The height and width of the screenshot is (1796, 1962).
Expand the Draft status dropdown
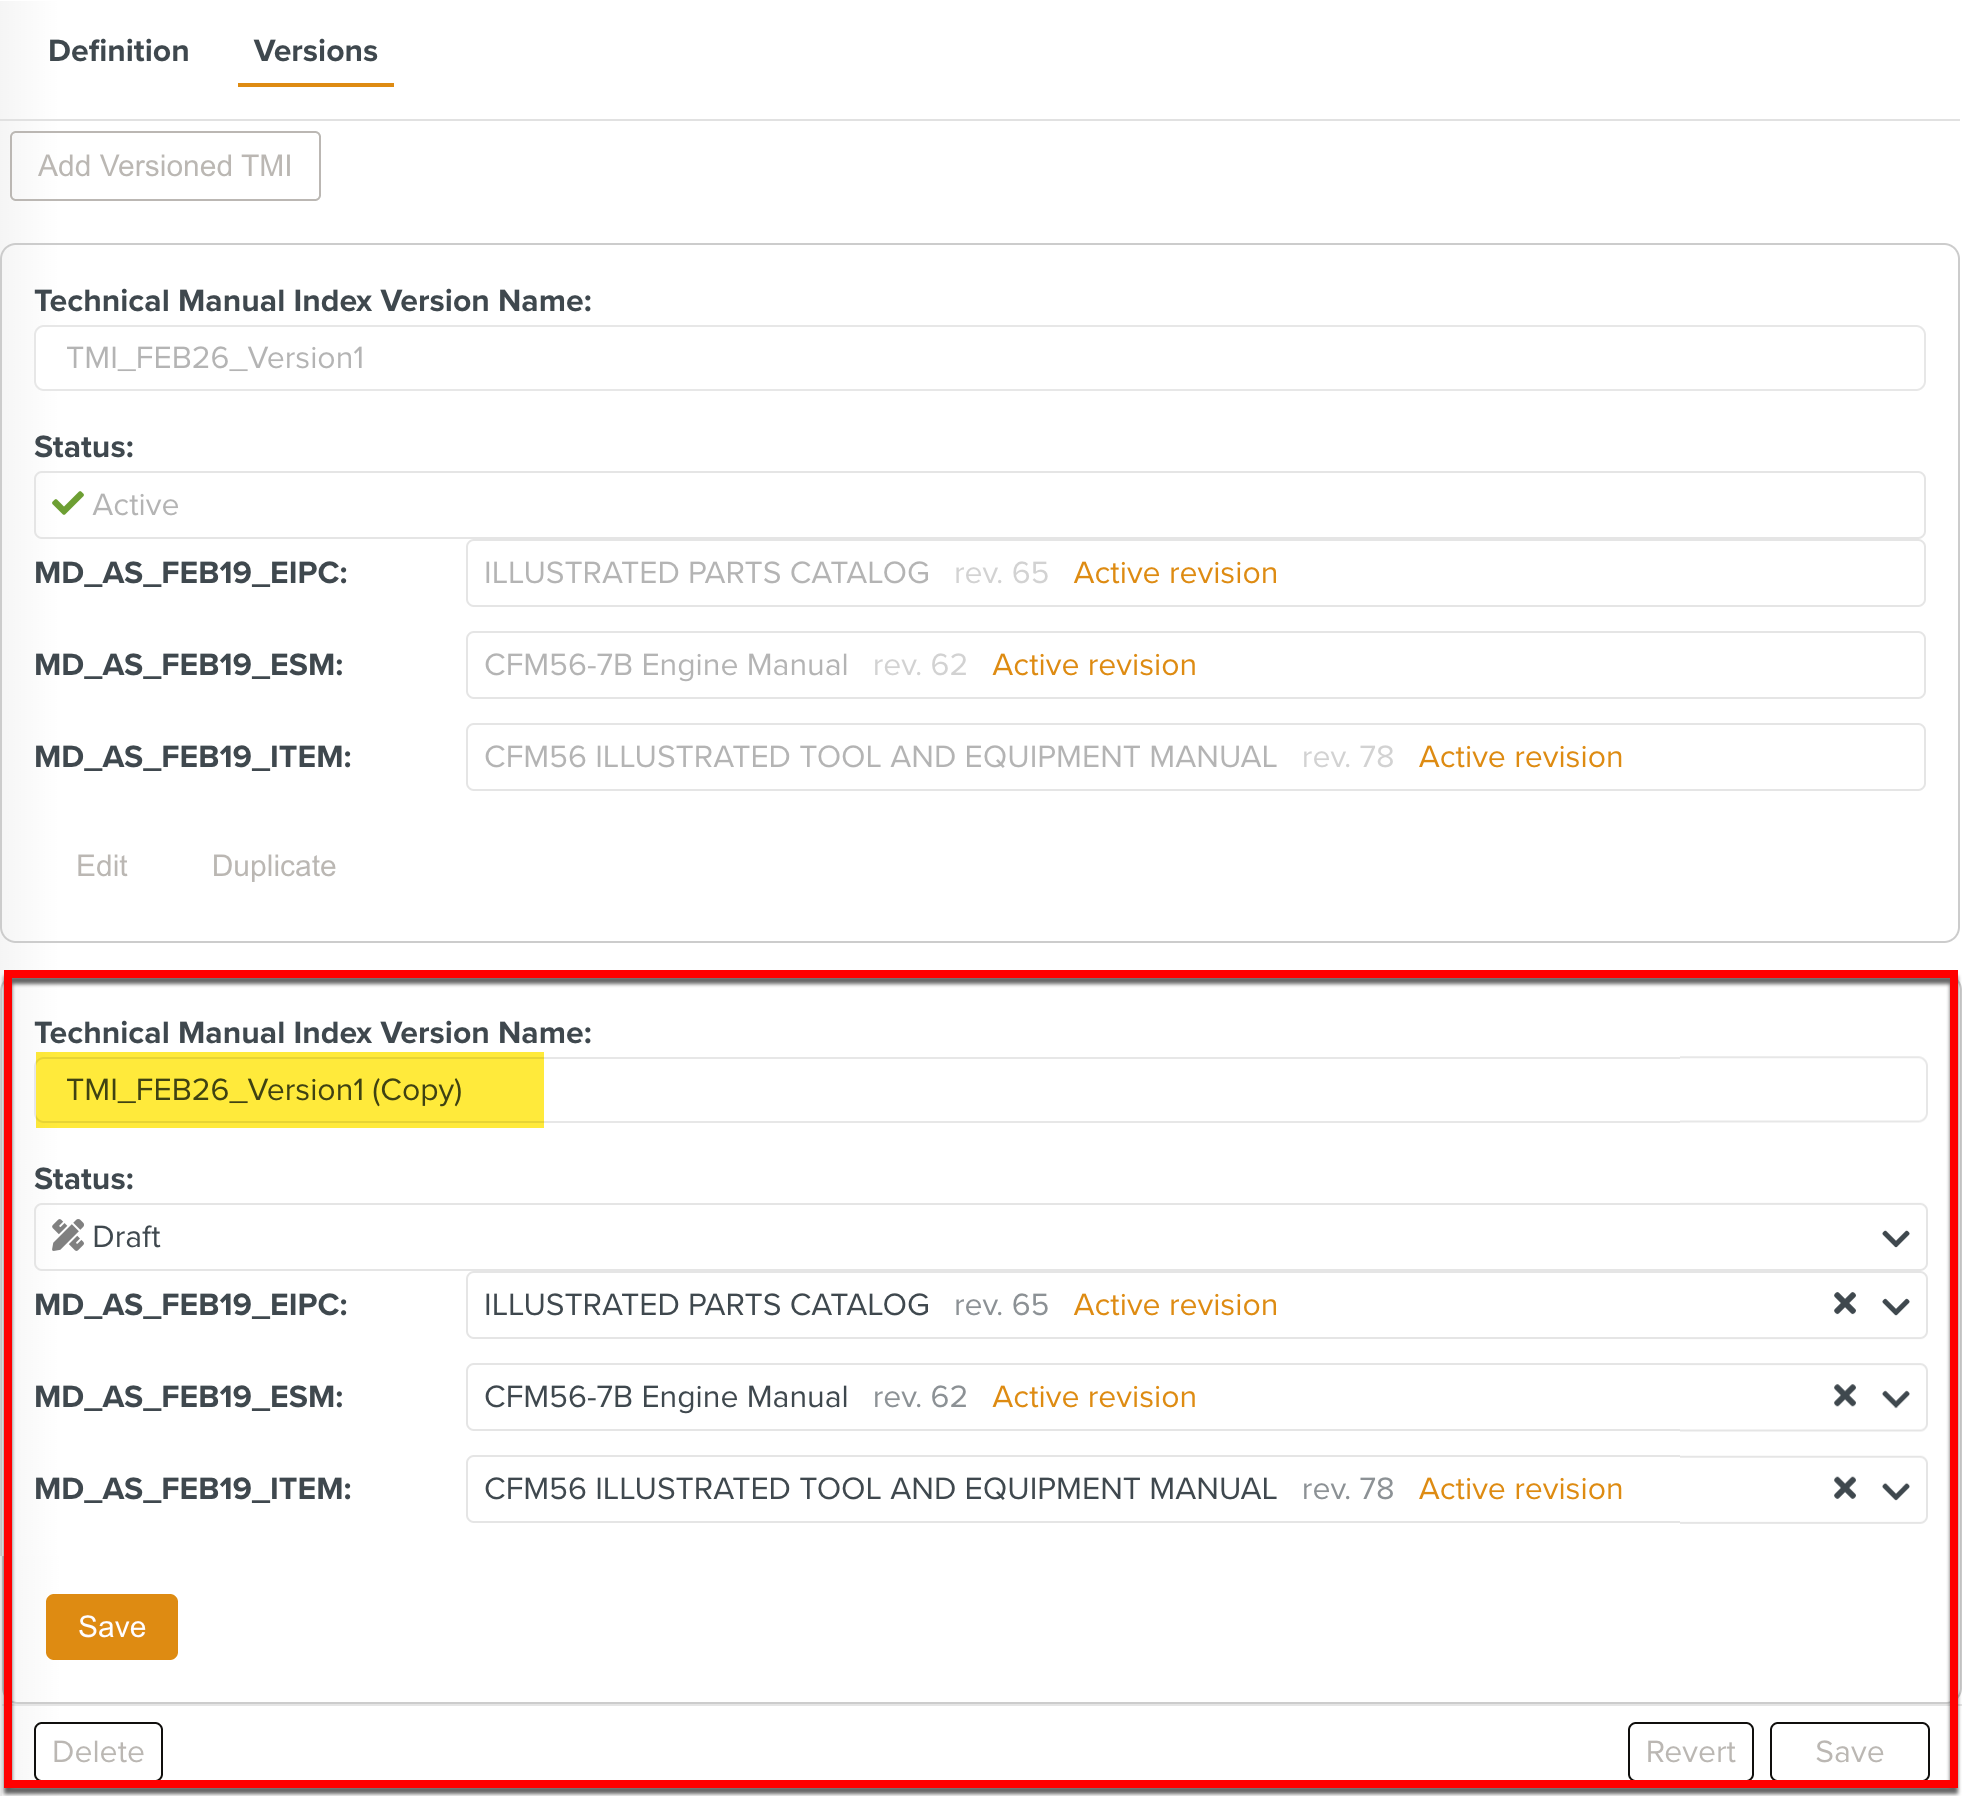1895,1238
